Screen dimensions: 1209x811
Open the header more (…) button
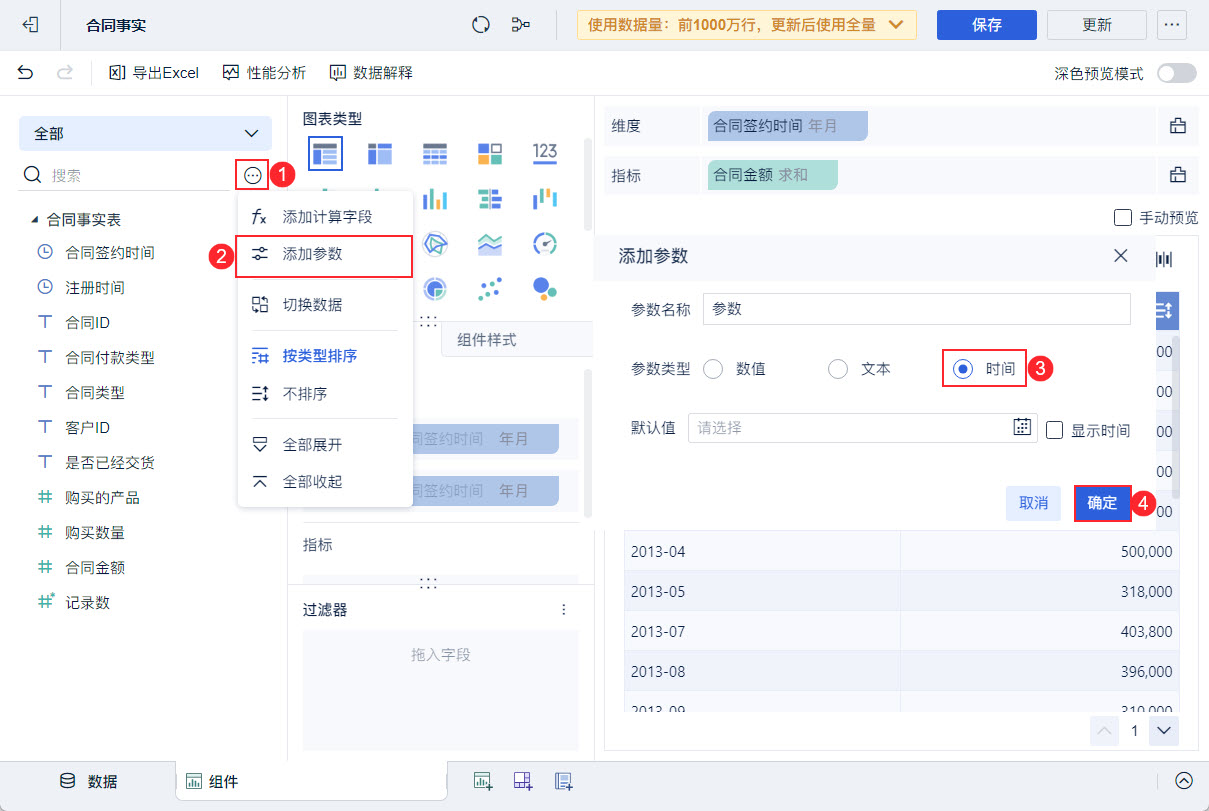point(1172,25)
